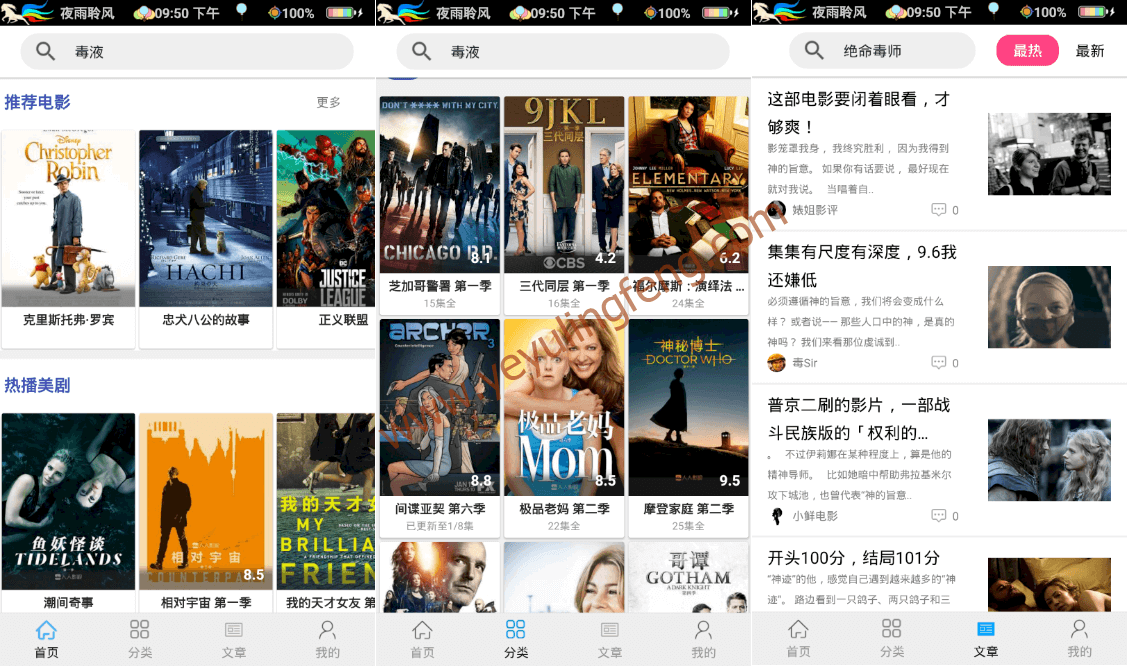Tap 小鲜电影 author avatar
The width and height of the screenshot is (1127, 666).
[x=776, y=516]
